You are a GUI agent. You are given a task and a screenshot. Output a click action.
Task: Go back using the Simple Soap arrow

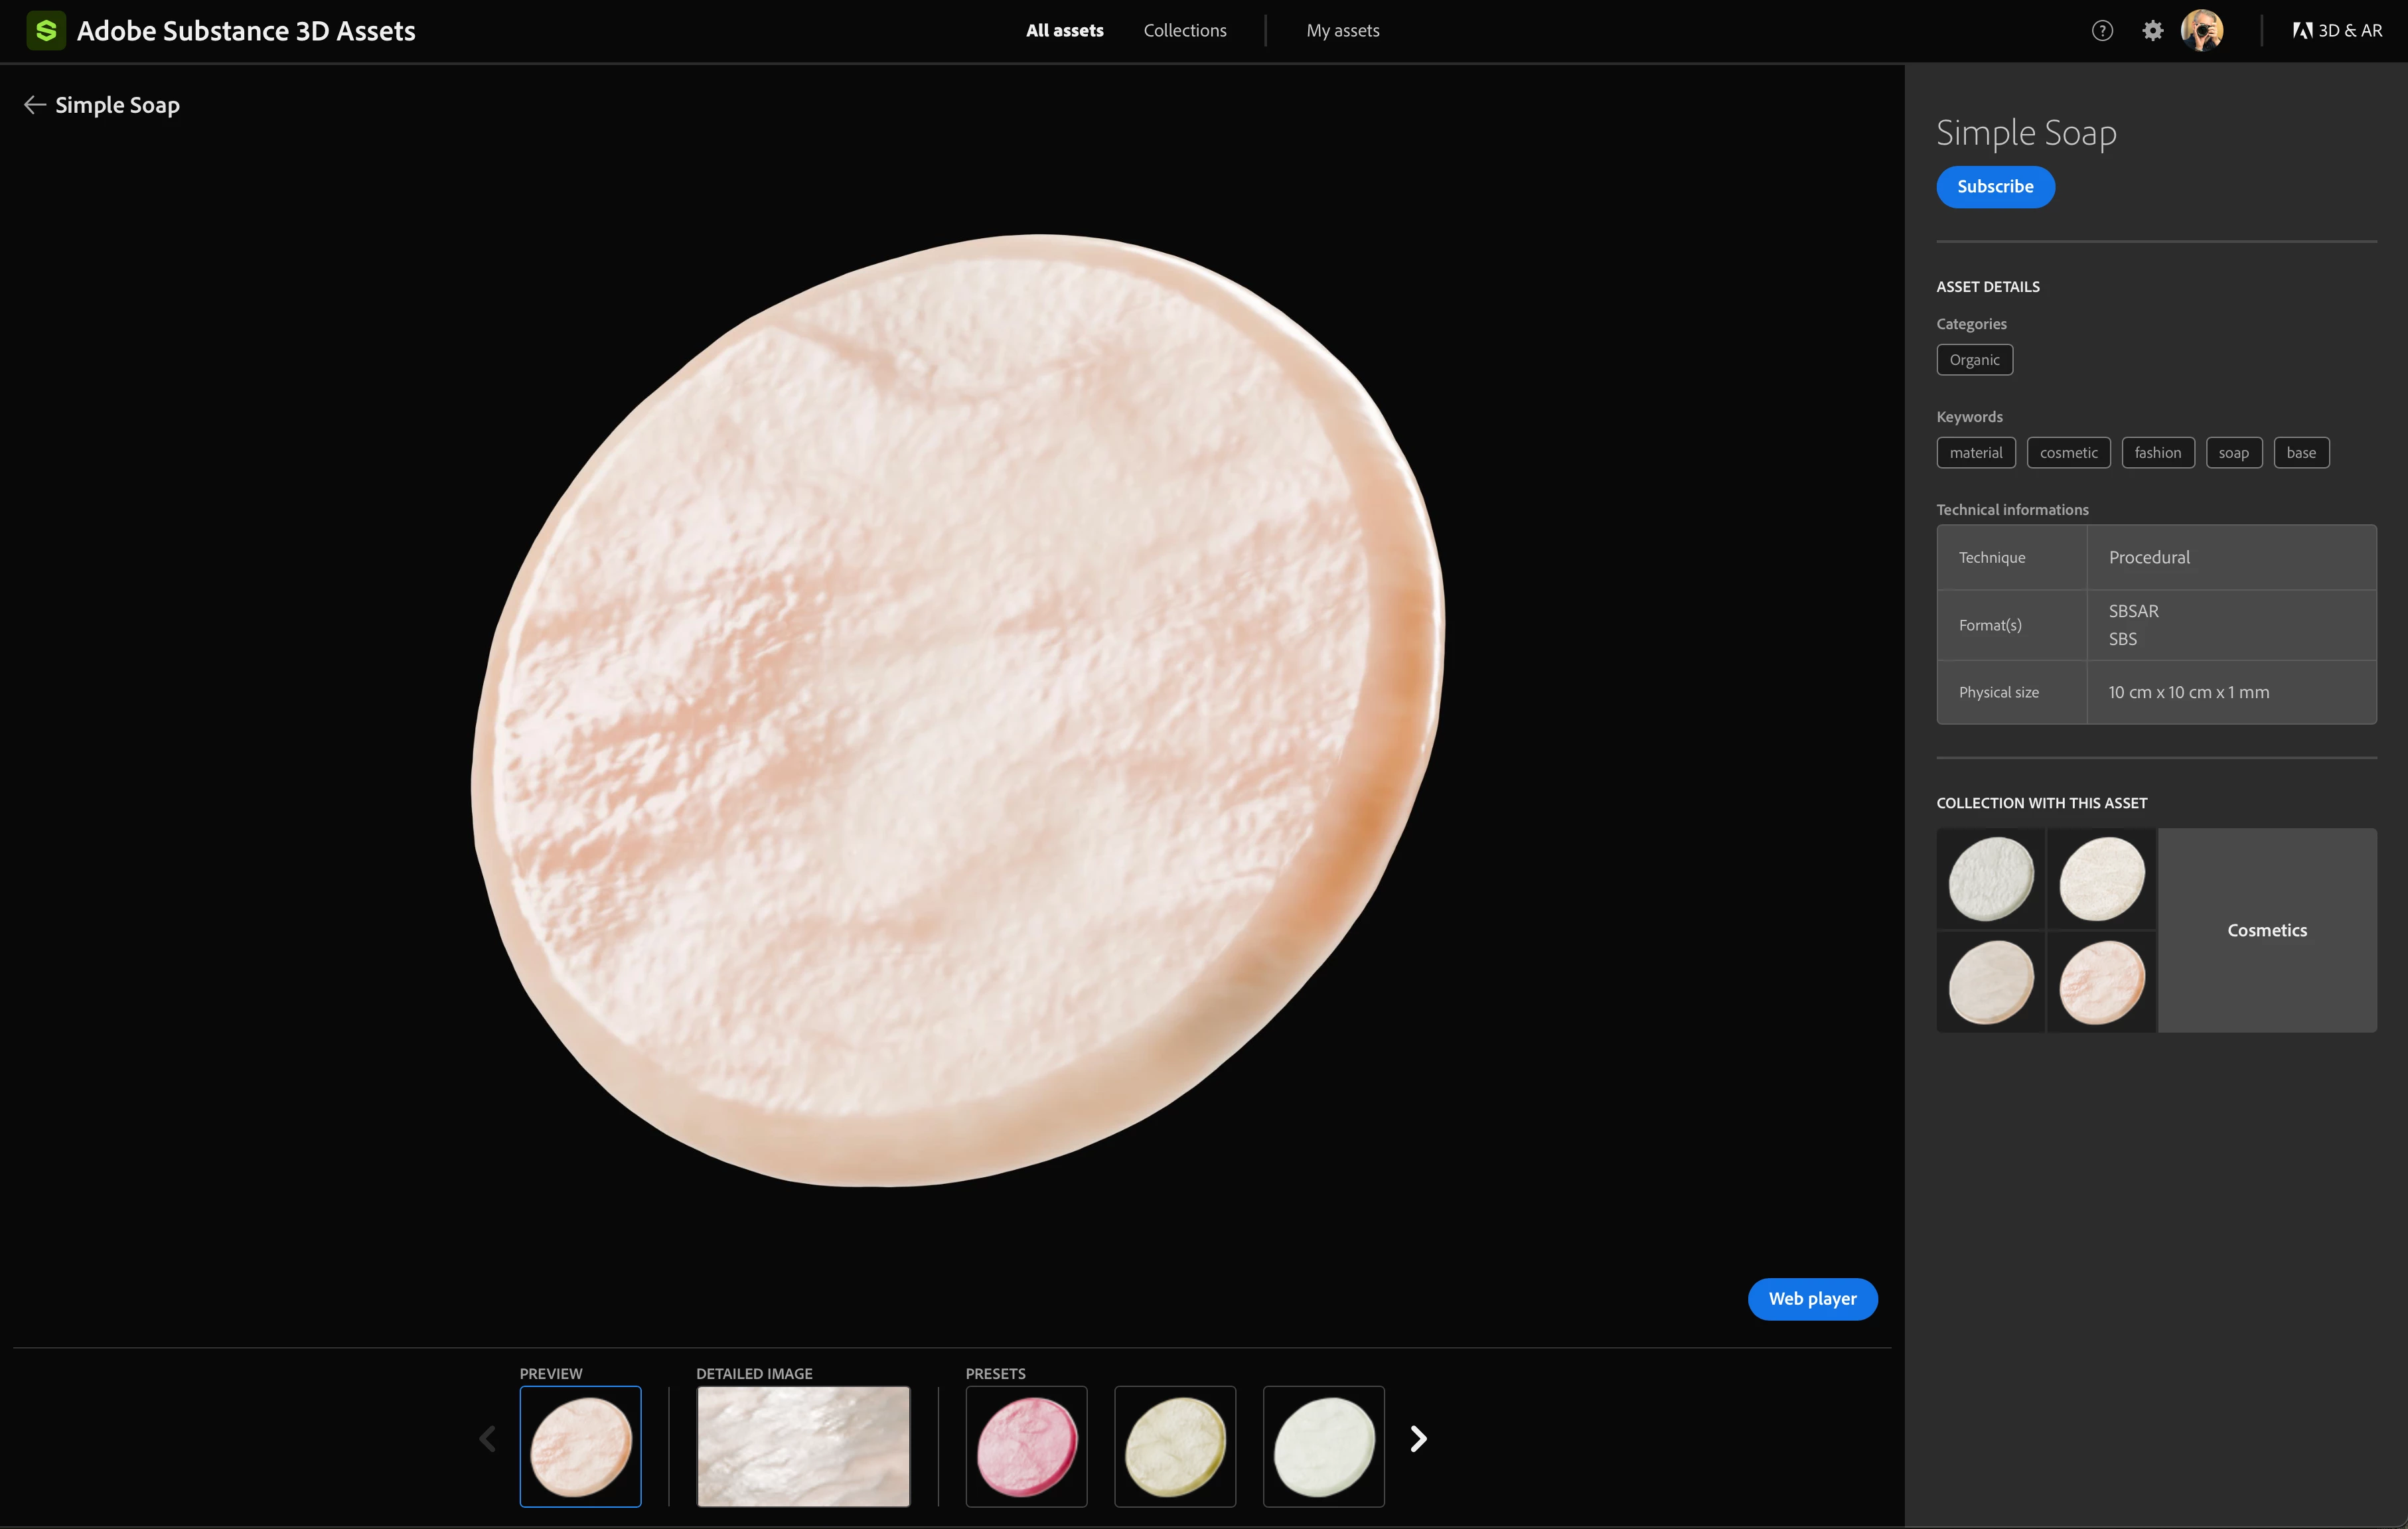point(35,105)
